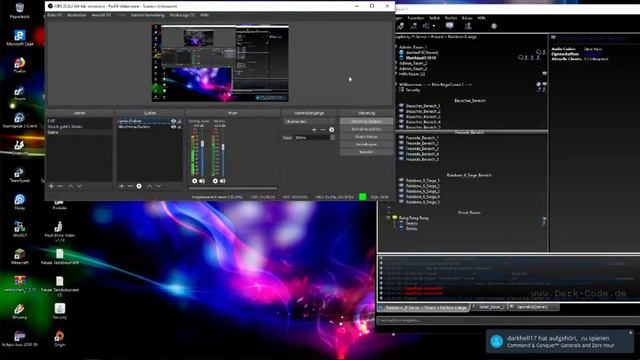Viewport: 640px width, 360px height.
Task: Click the mixer horizontal scrollbar
Action: coord(233,189)
